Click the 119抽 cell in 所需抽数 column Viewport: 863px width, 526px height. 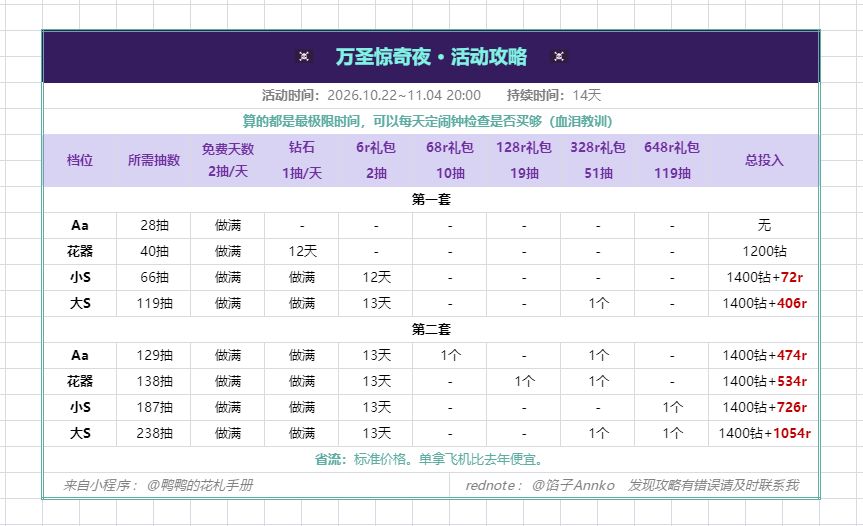click(x=154, y=303)
